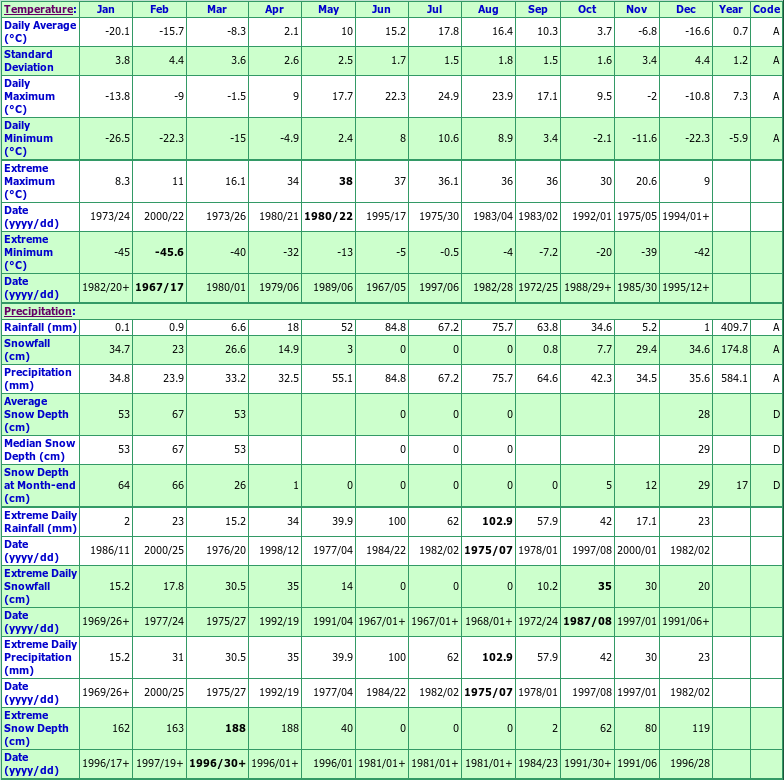Select the January daily average -20.1
This screenshot has height=780, width=784.
[x=118, y=32]
